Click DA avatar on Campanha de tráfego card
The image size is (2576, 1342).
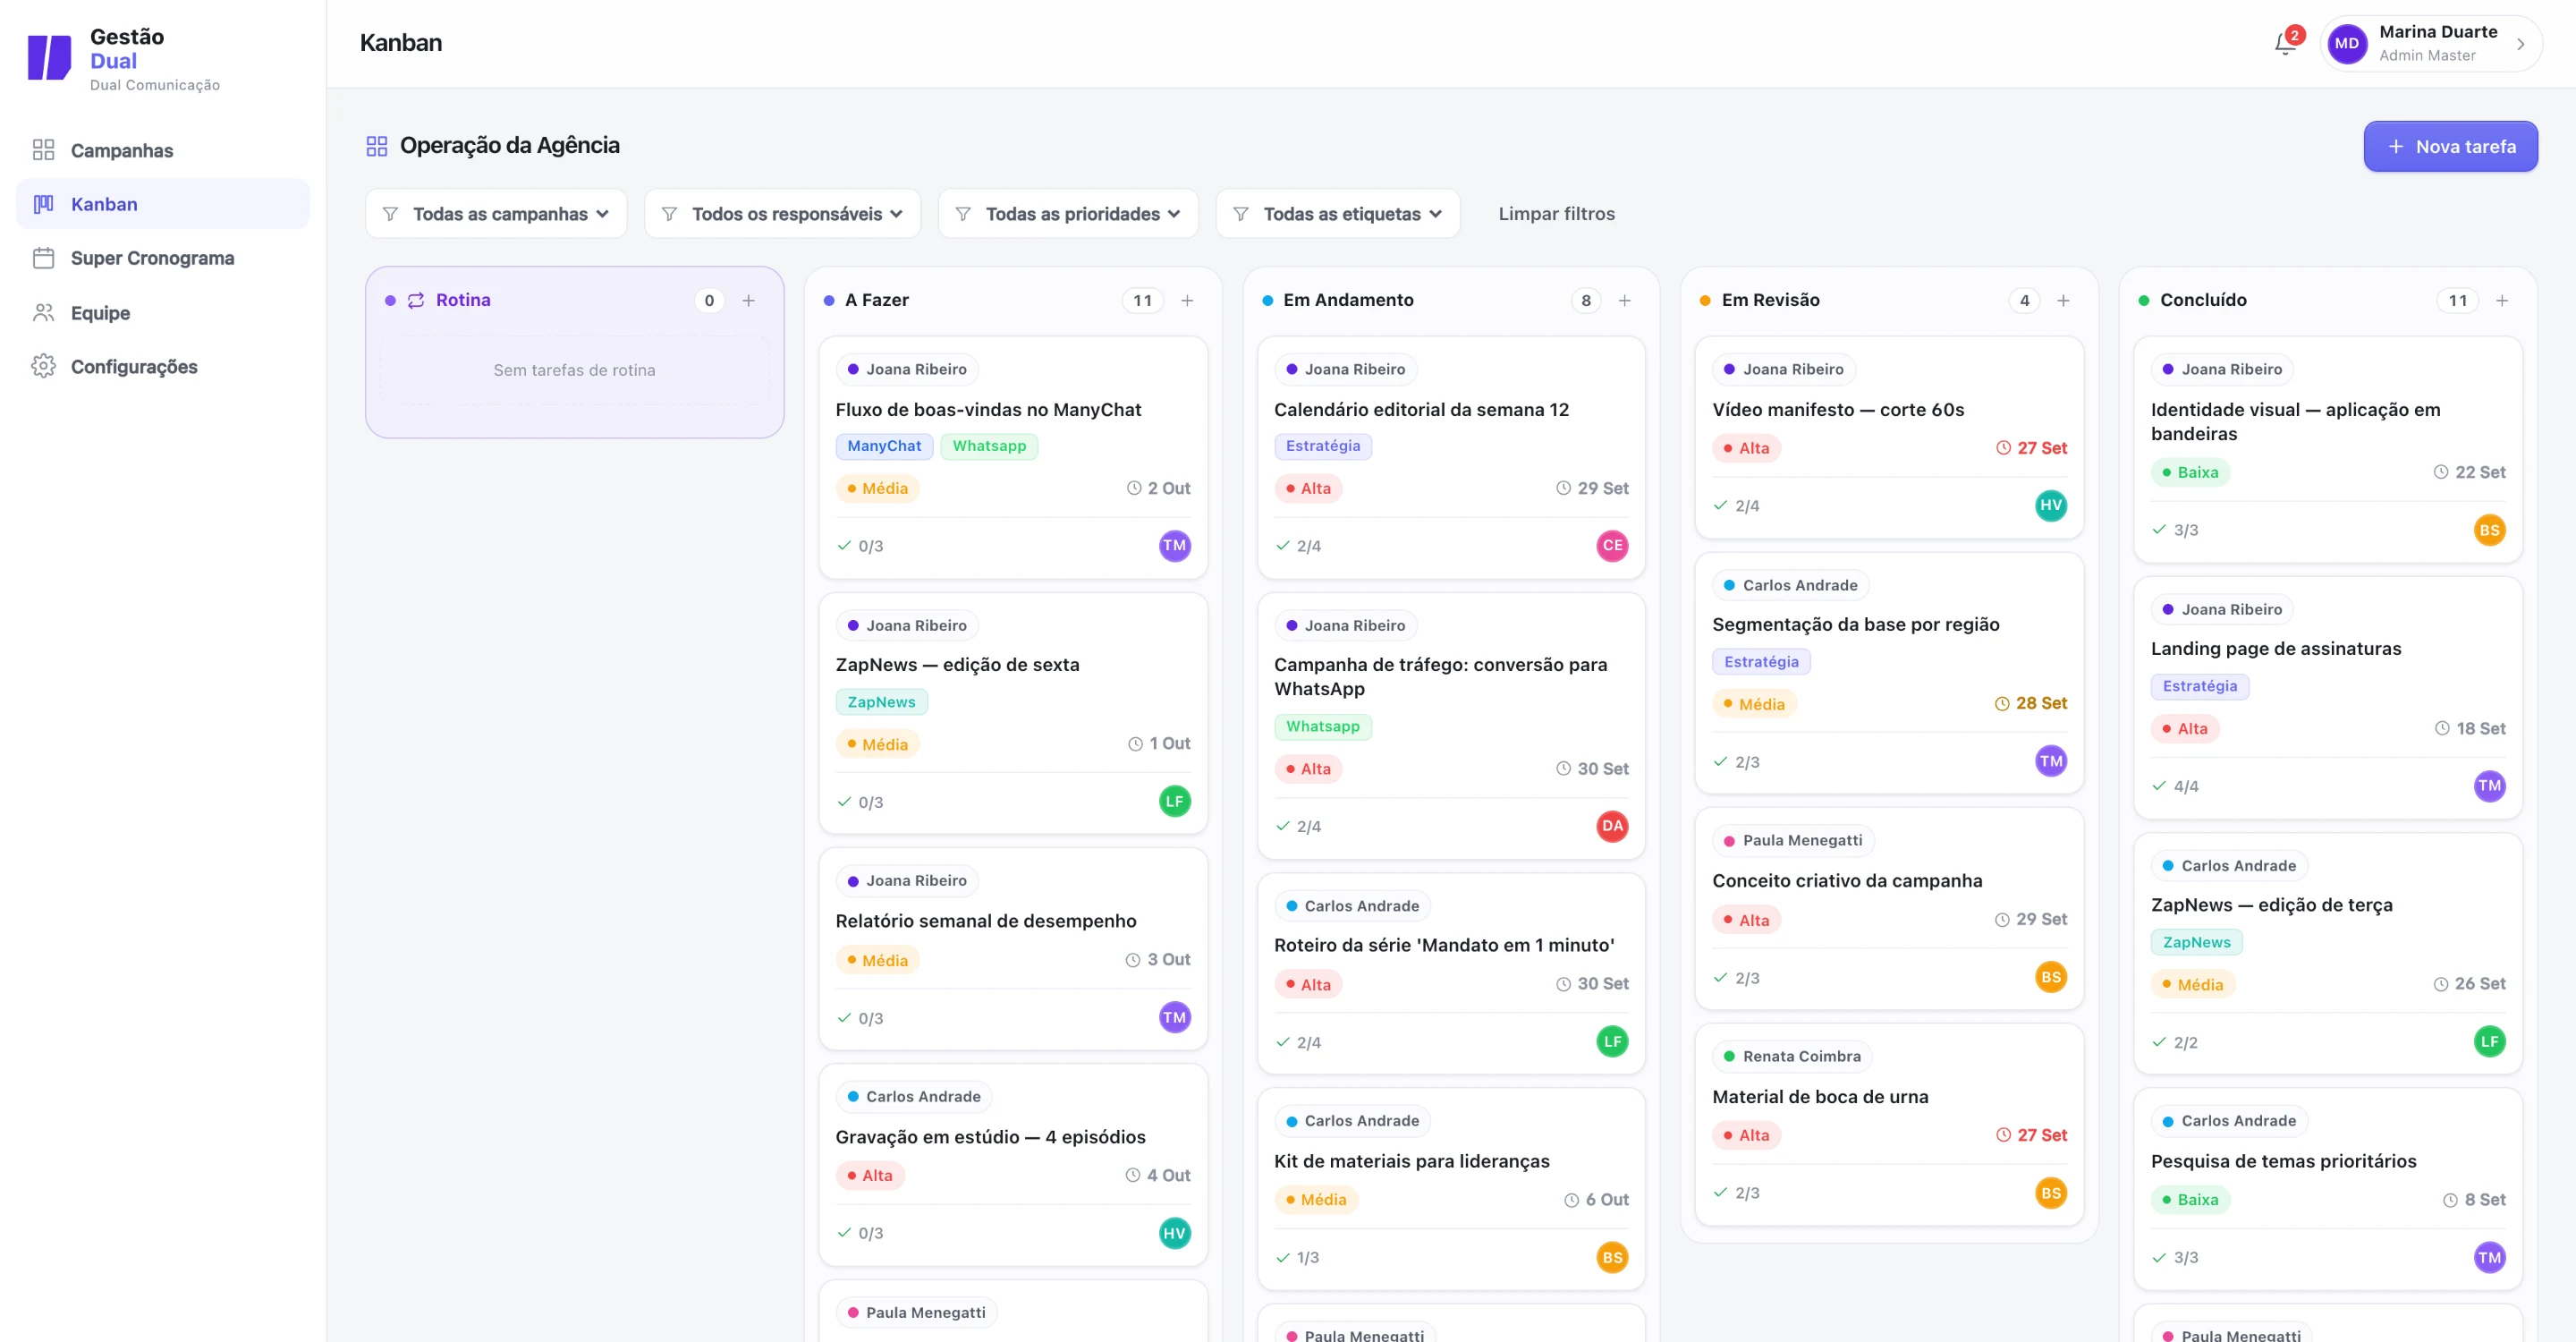[1612, 826]
